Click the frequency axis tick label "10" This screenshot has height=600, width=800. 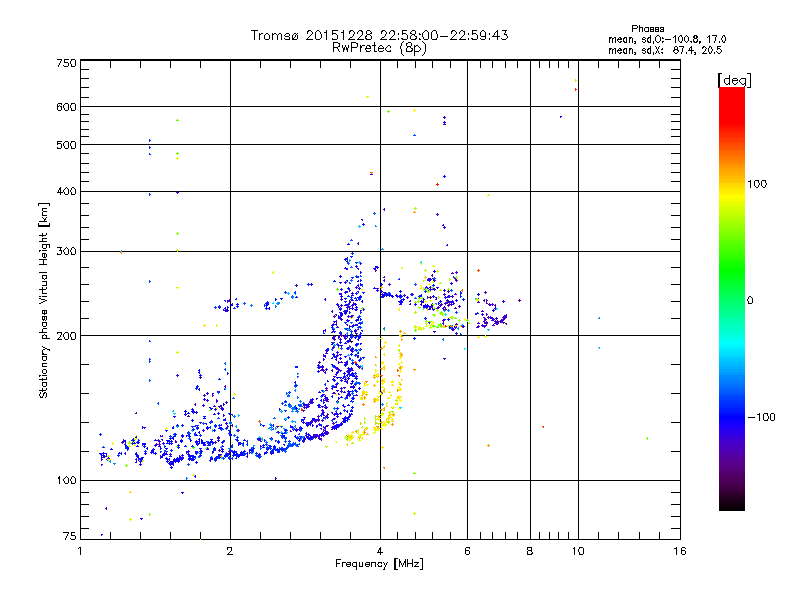coord(578,551)
